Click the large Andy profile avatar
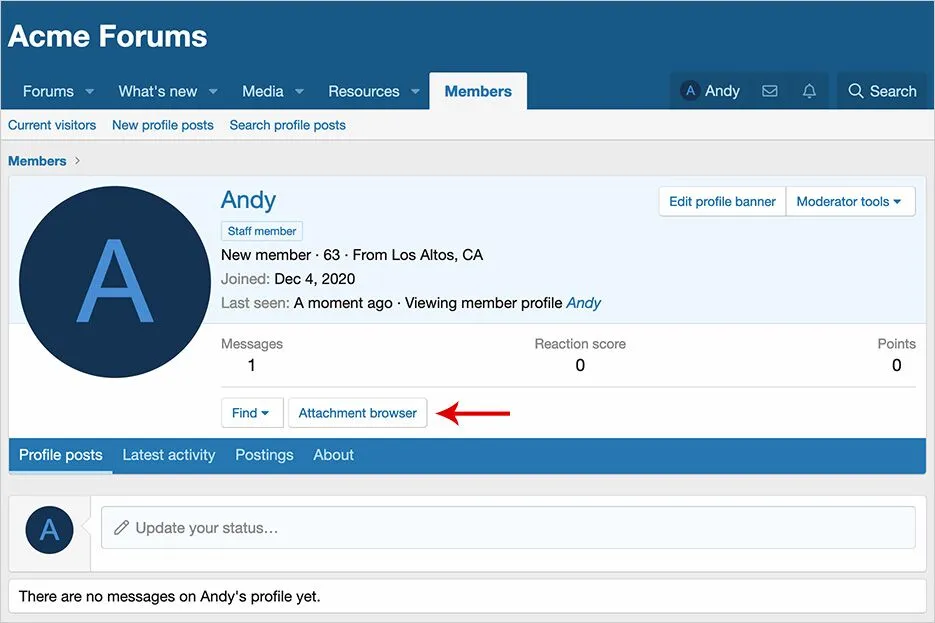 115,282
